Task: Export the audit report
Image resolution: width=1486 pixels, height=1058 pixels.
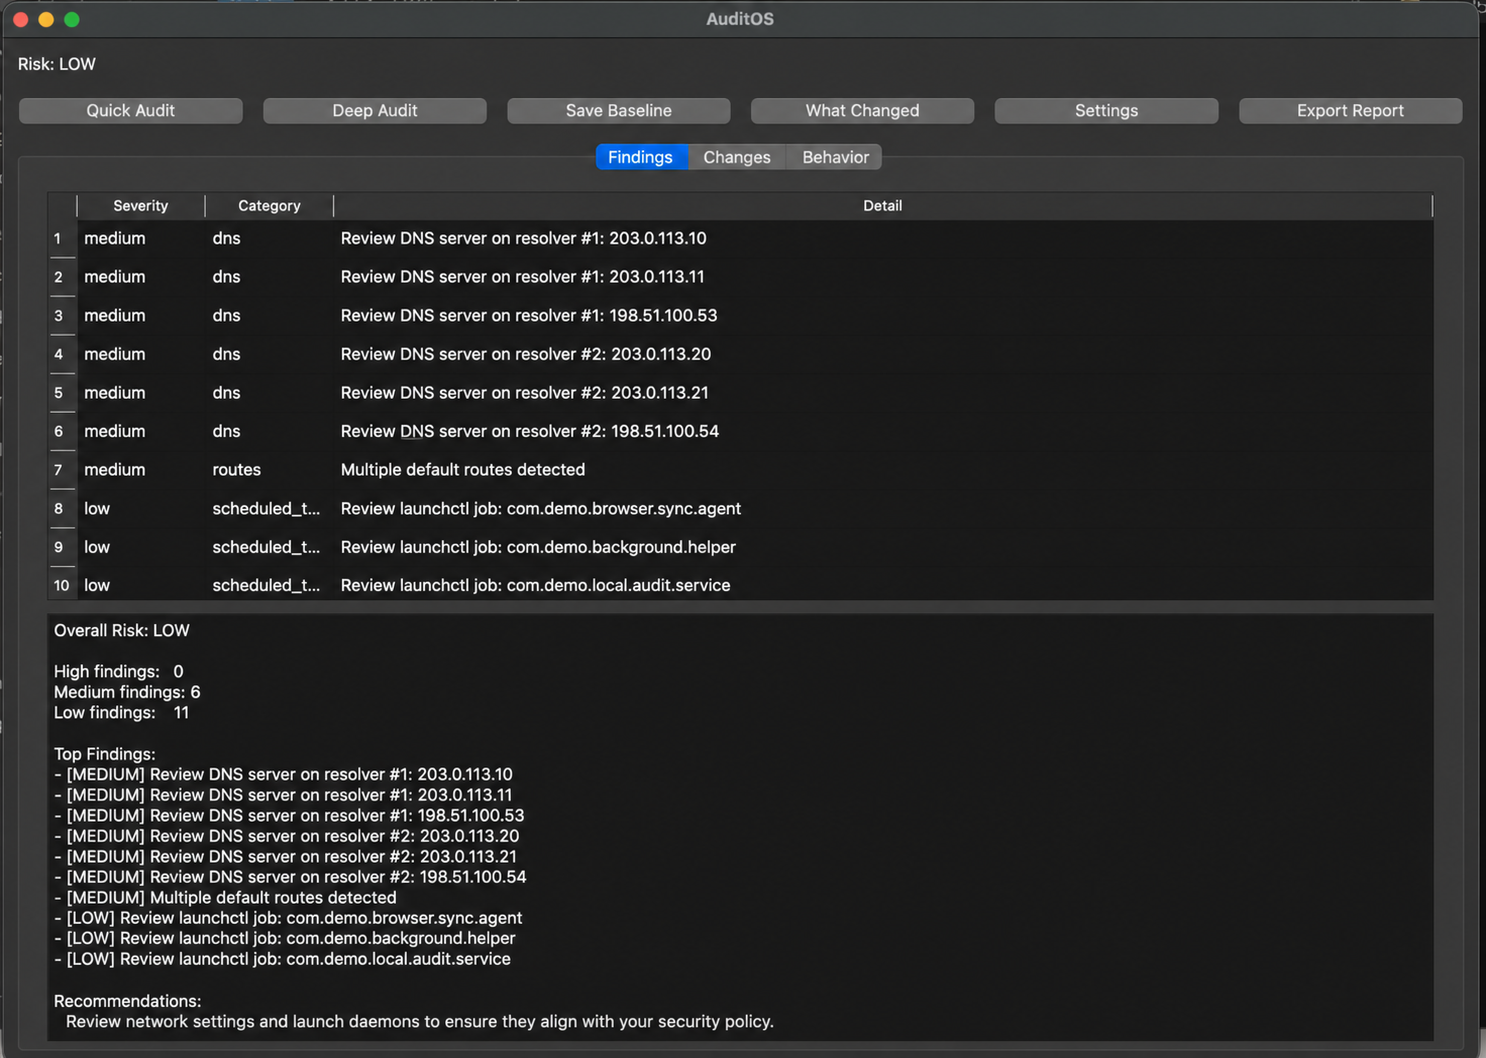Action: click(1350, 110)
